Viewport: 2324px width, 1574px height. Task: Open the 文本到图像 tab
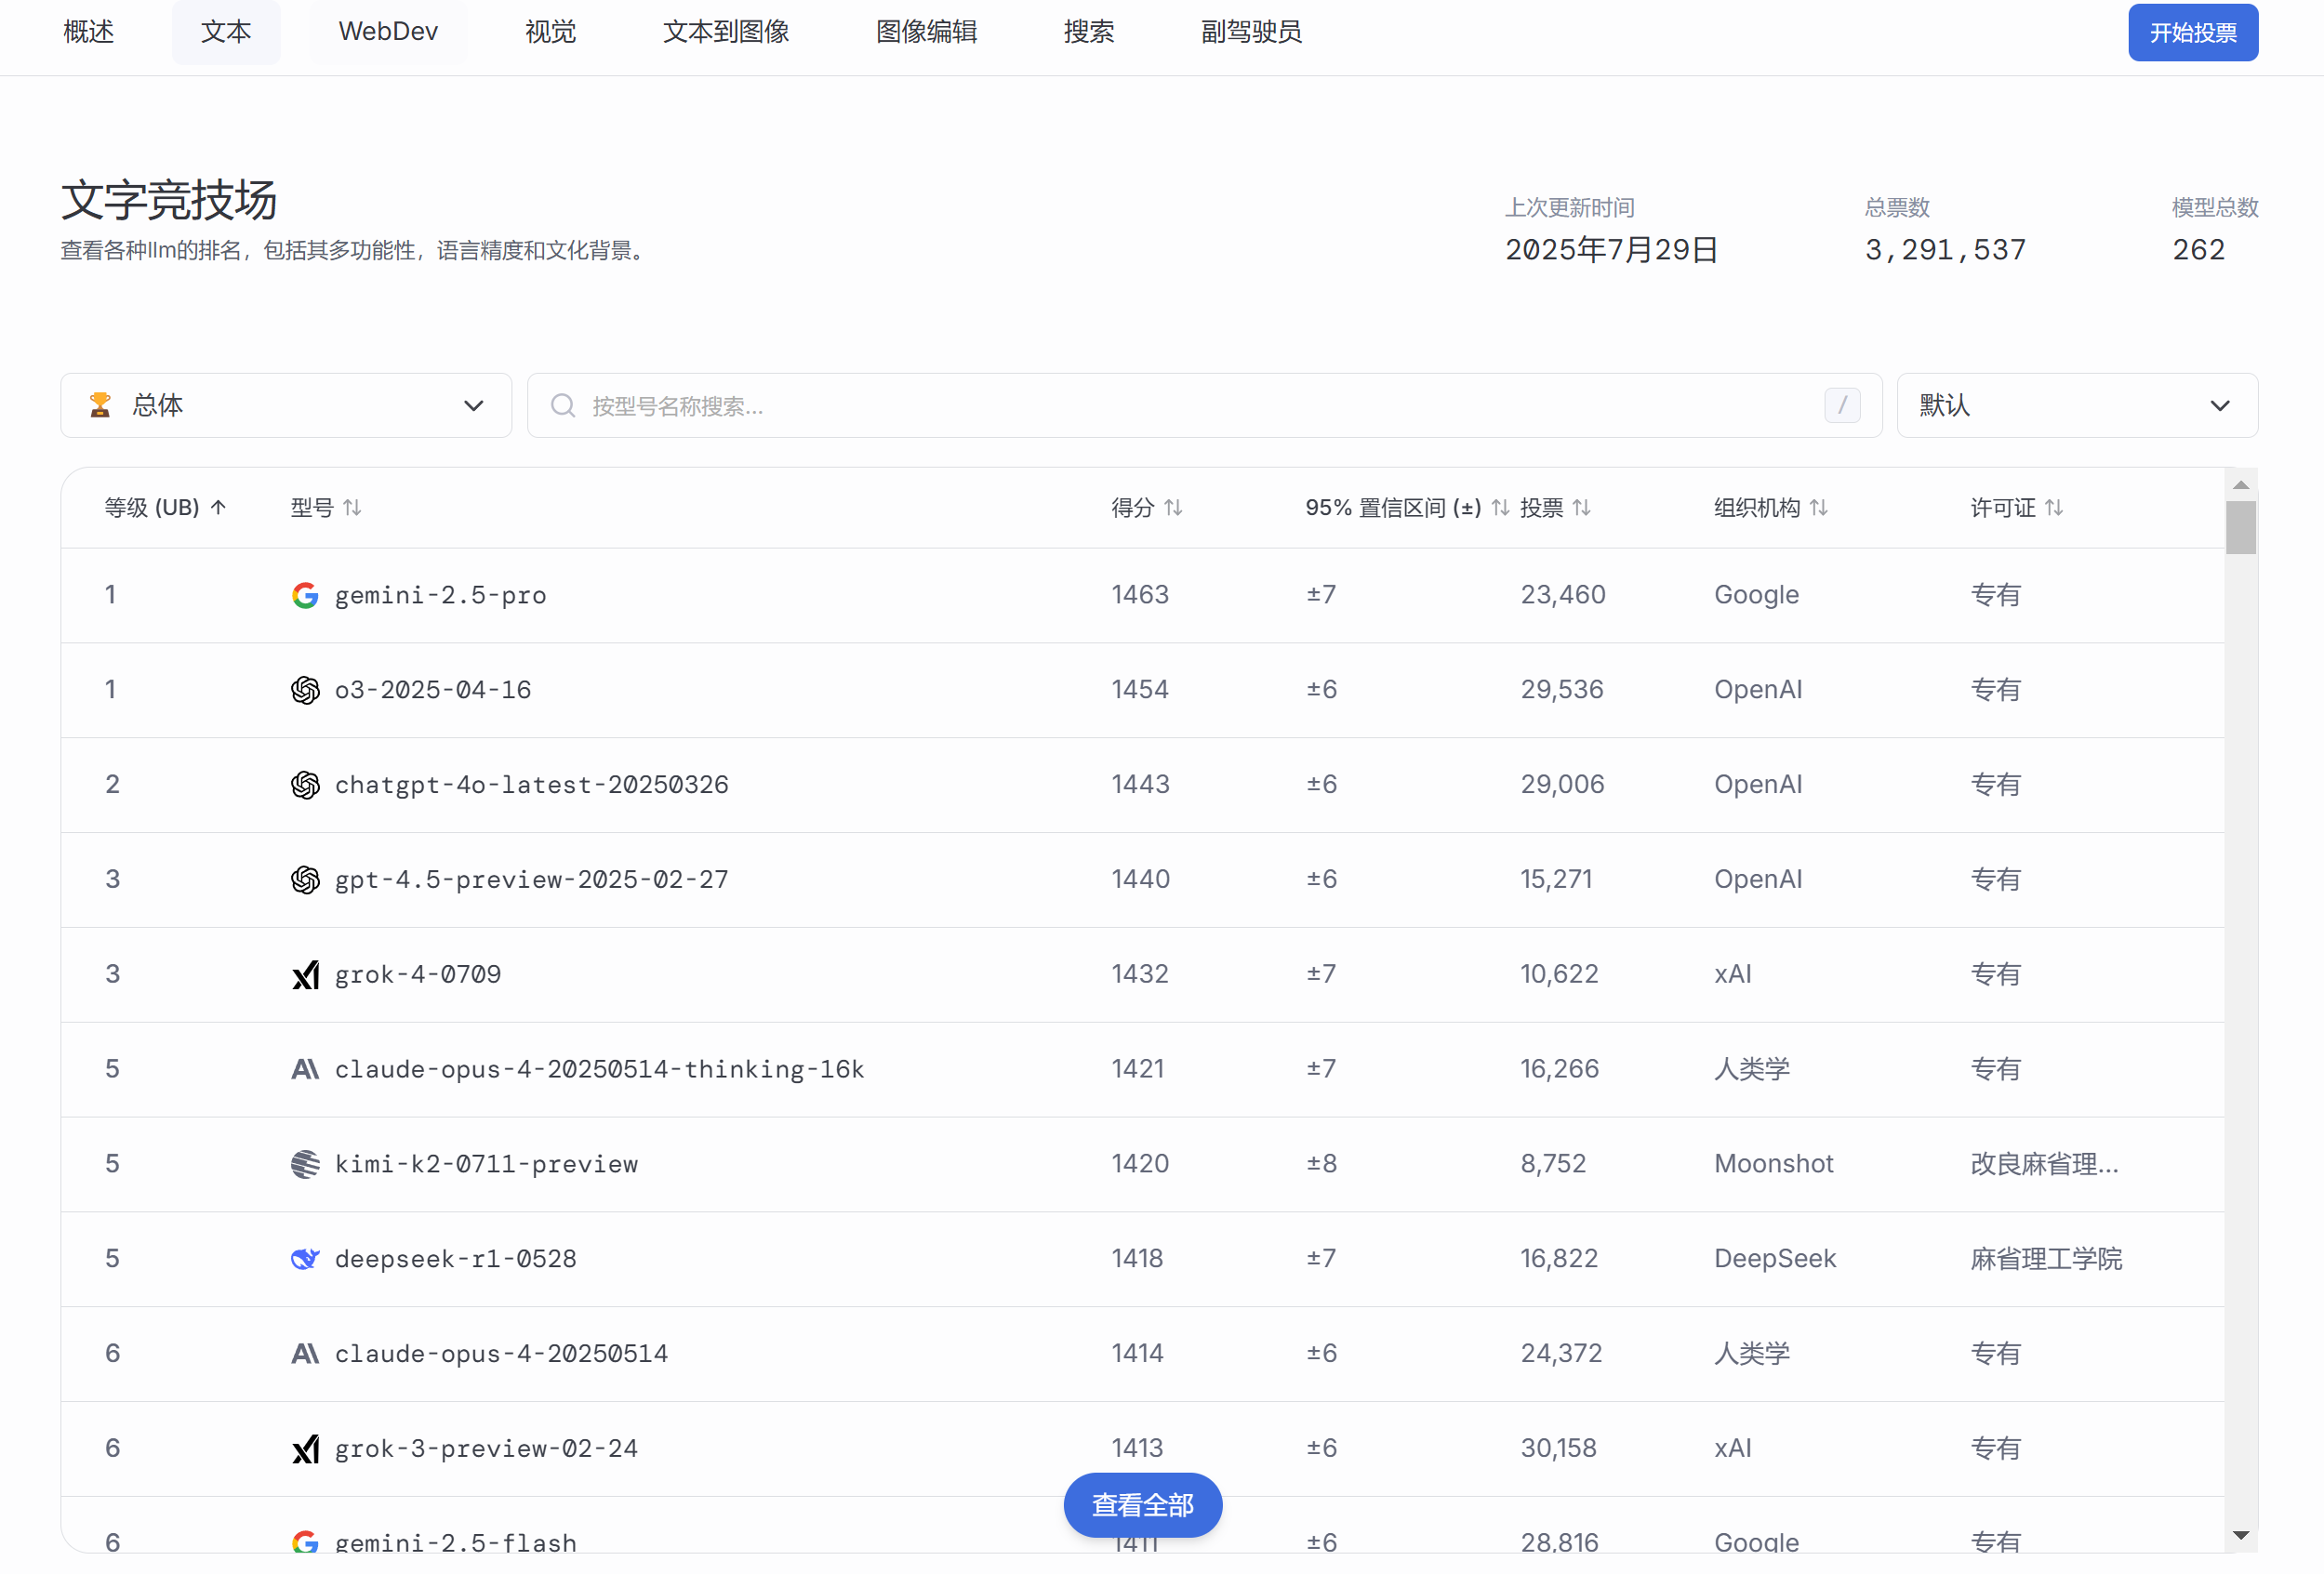pyautogui.click(x=726, y=32)
